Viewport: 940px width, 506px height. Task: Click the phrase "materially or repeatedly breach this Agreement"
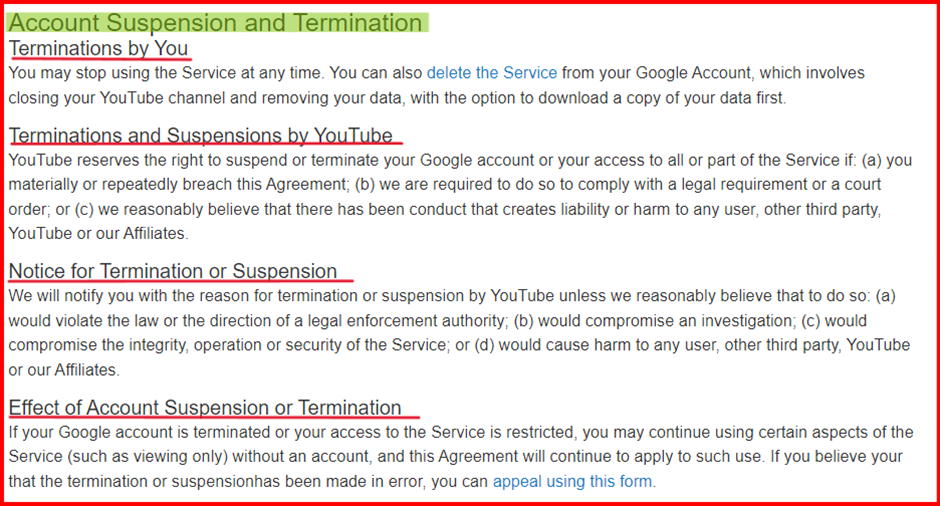[178, 185]
